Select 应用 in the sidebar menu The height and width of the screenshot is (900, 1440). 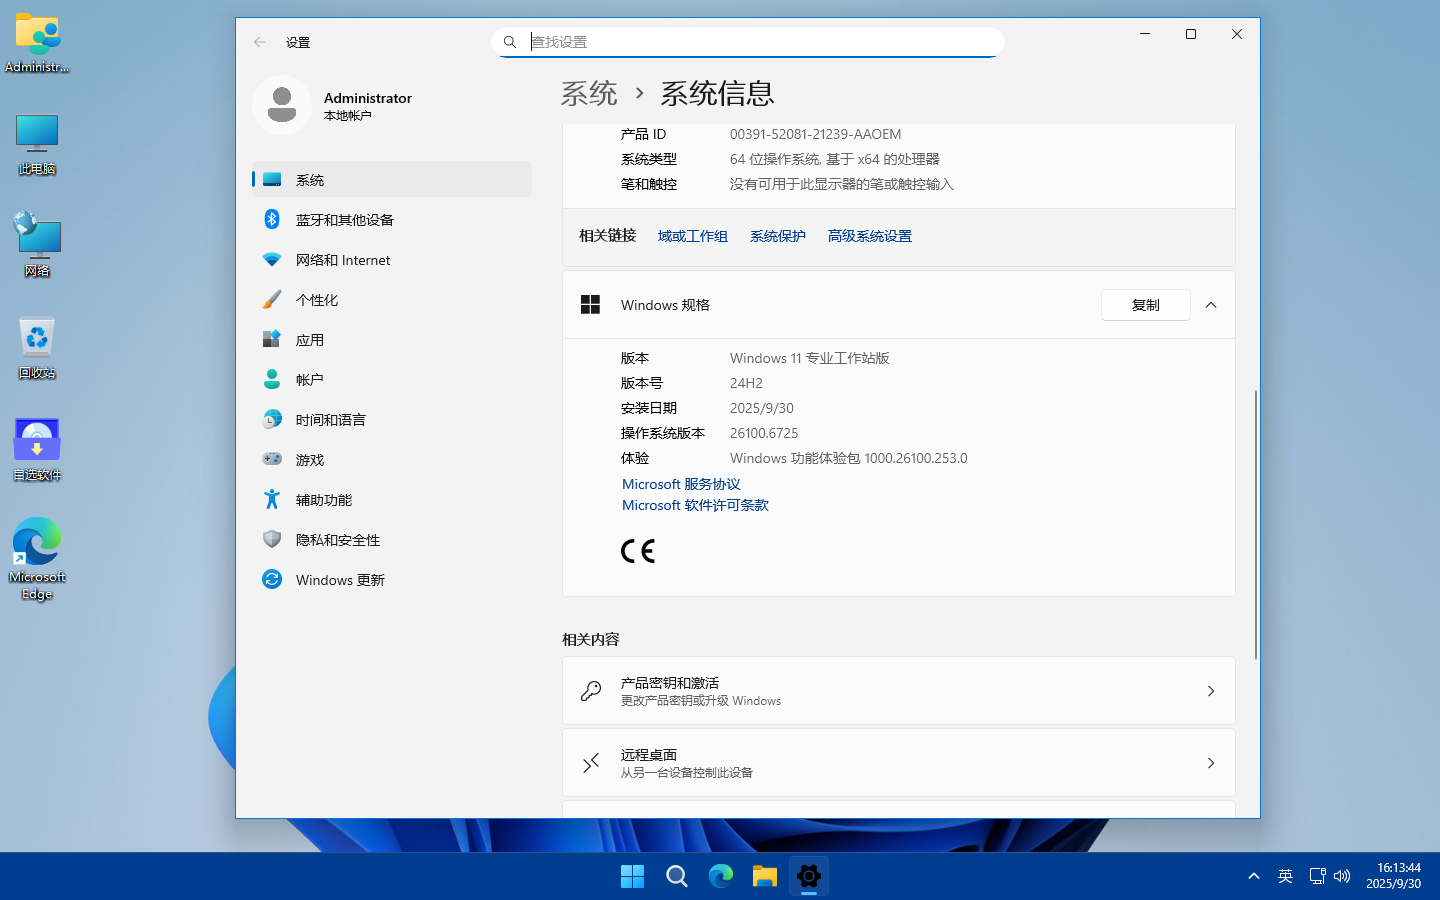point(310,340)
